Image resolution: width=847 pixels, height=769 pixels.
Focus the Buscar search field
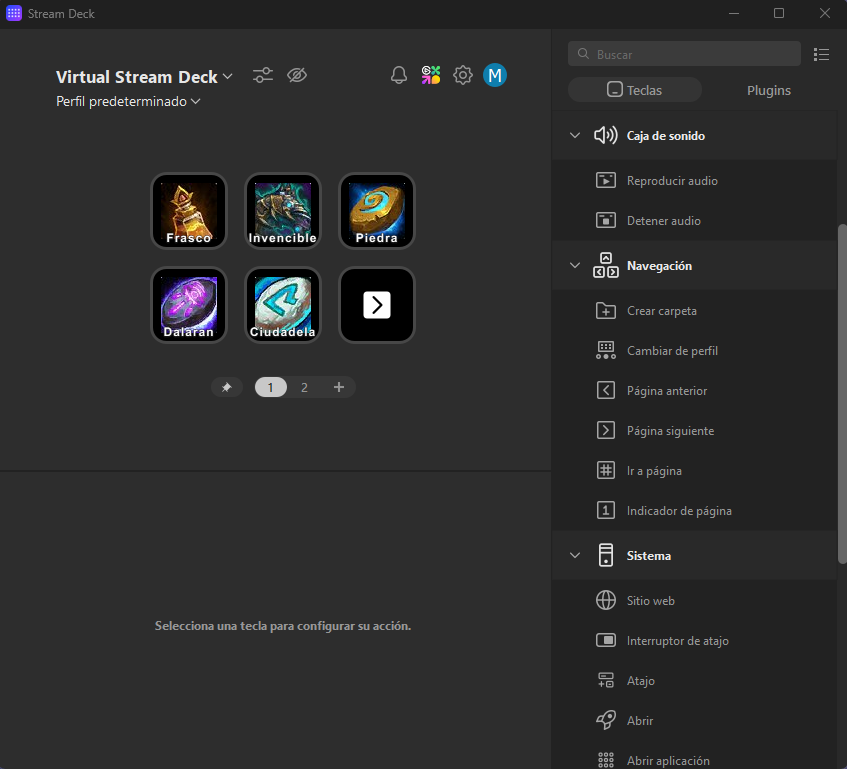(x=684, y=54)
